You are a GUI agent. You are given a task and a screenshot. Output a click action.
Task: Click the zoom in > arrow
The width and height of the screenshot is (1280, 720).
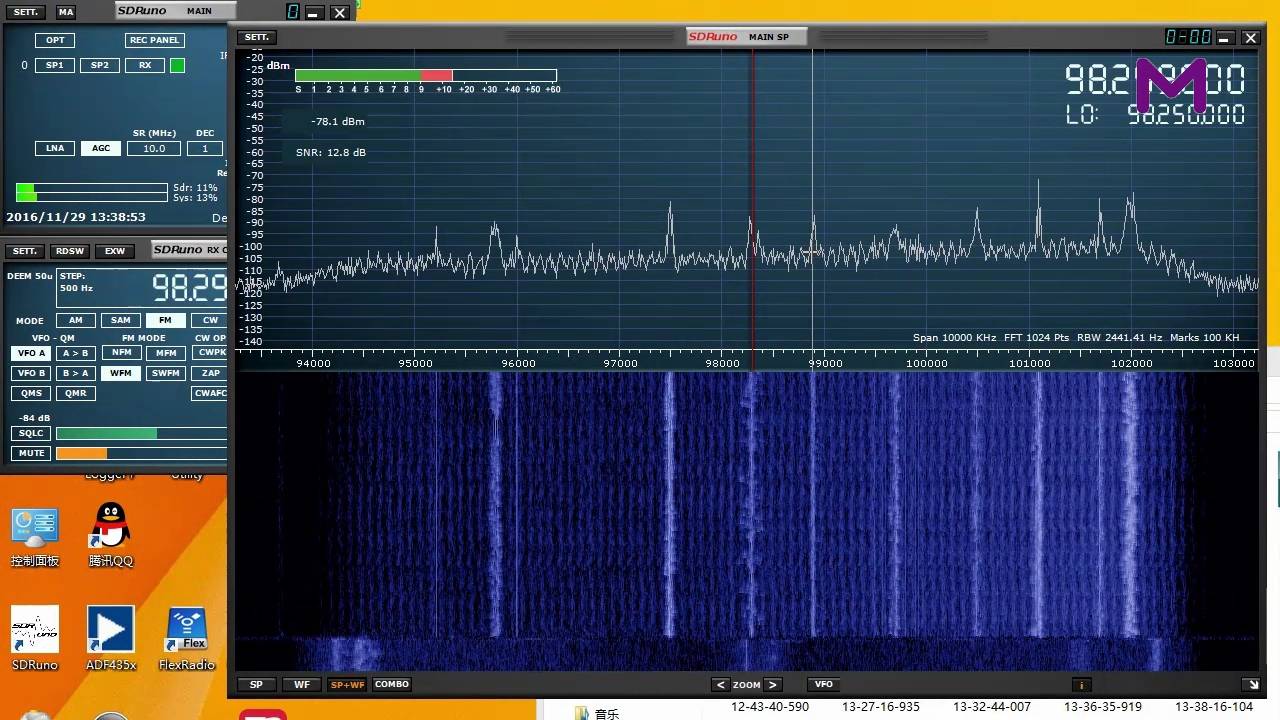point(772,685)
